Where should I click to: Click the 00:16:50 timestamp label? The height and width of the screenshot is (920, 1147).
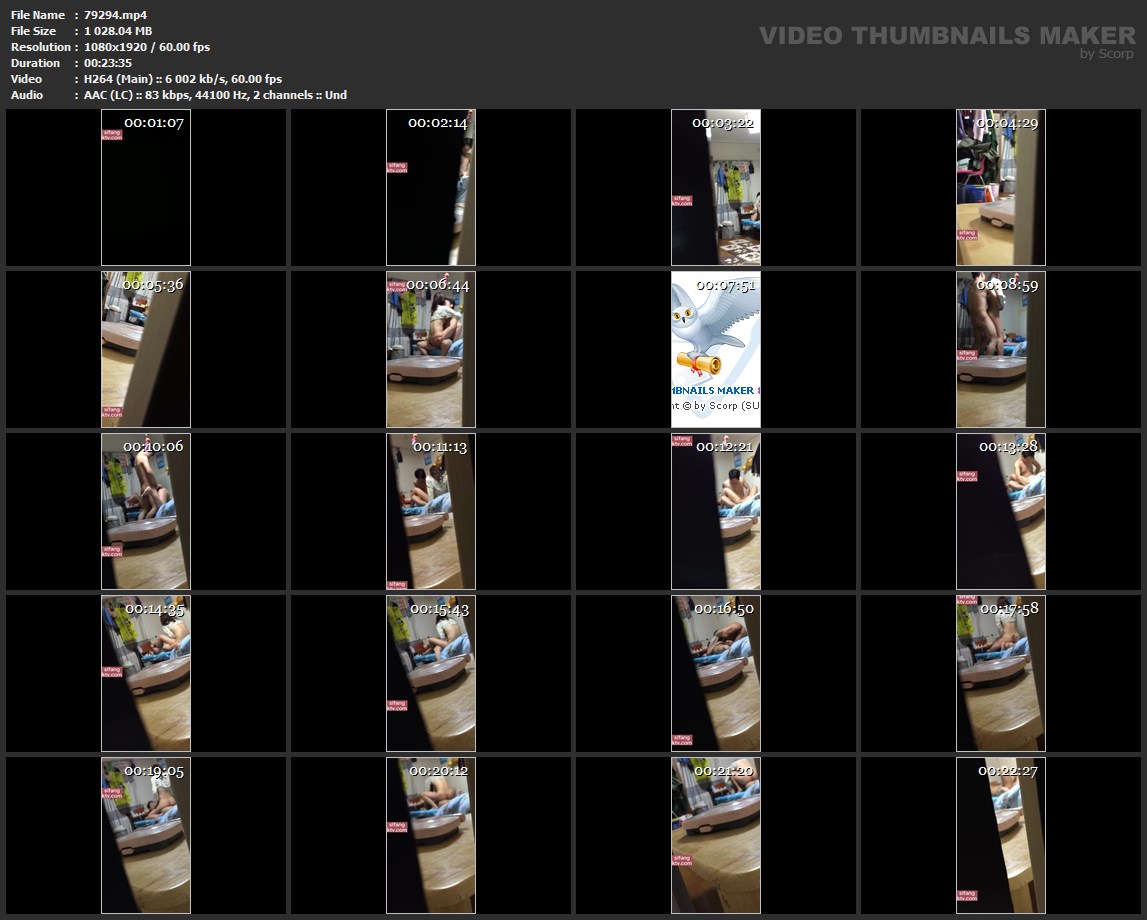(723, 608)
